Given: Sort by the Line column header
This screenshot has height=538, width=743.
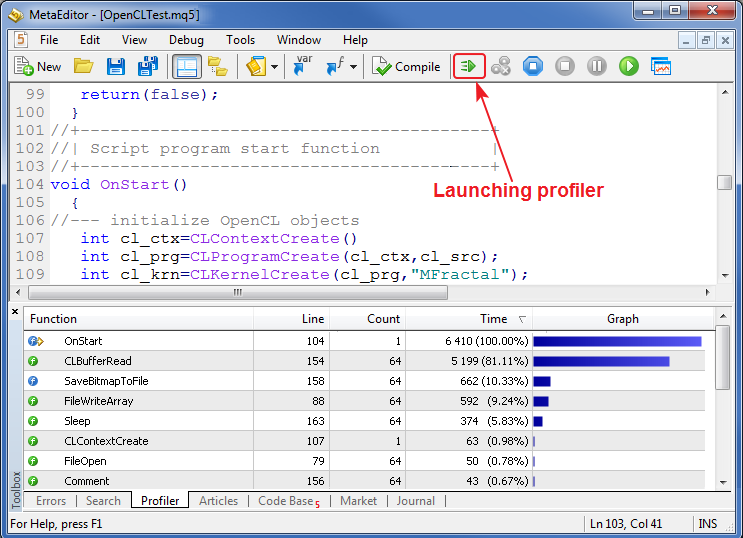Looking at the screenshot, I should [291, 319].
